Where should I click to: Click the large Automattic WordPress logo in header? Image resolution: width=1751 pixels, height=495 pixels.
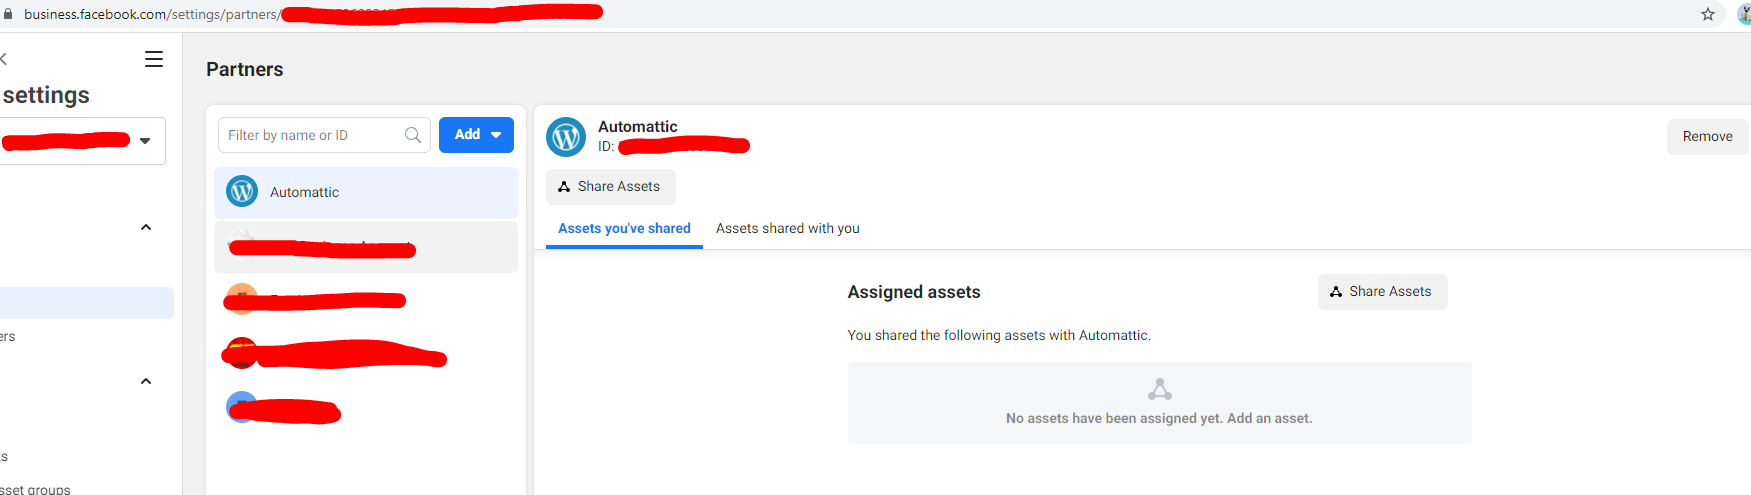566,137
